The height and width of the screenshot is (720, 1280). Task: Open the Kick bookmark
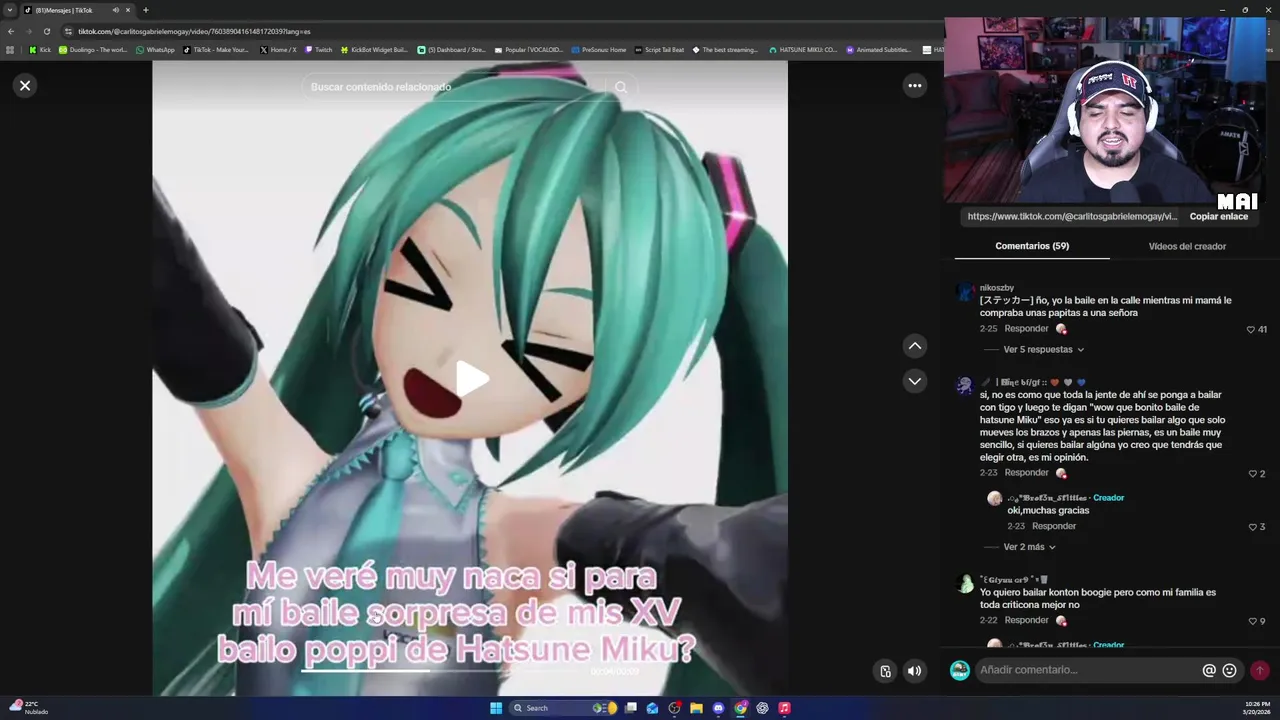[x=40, y=49]
